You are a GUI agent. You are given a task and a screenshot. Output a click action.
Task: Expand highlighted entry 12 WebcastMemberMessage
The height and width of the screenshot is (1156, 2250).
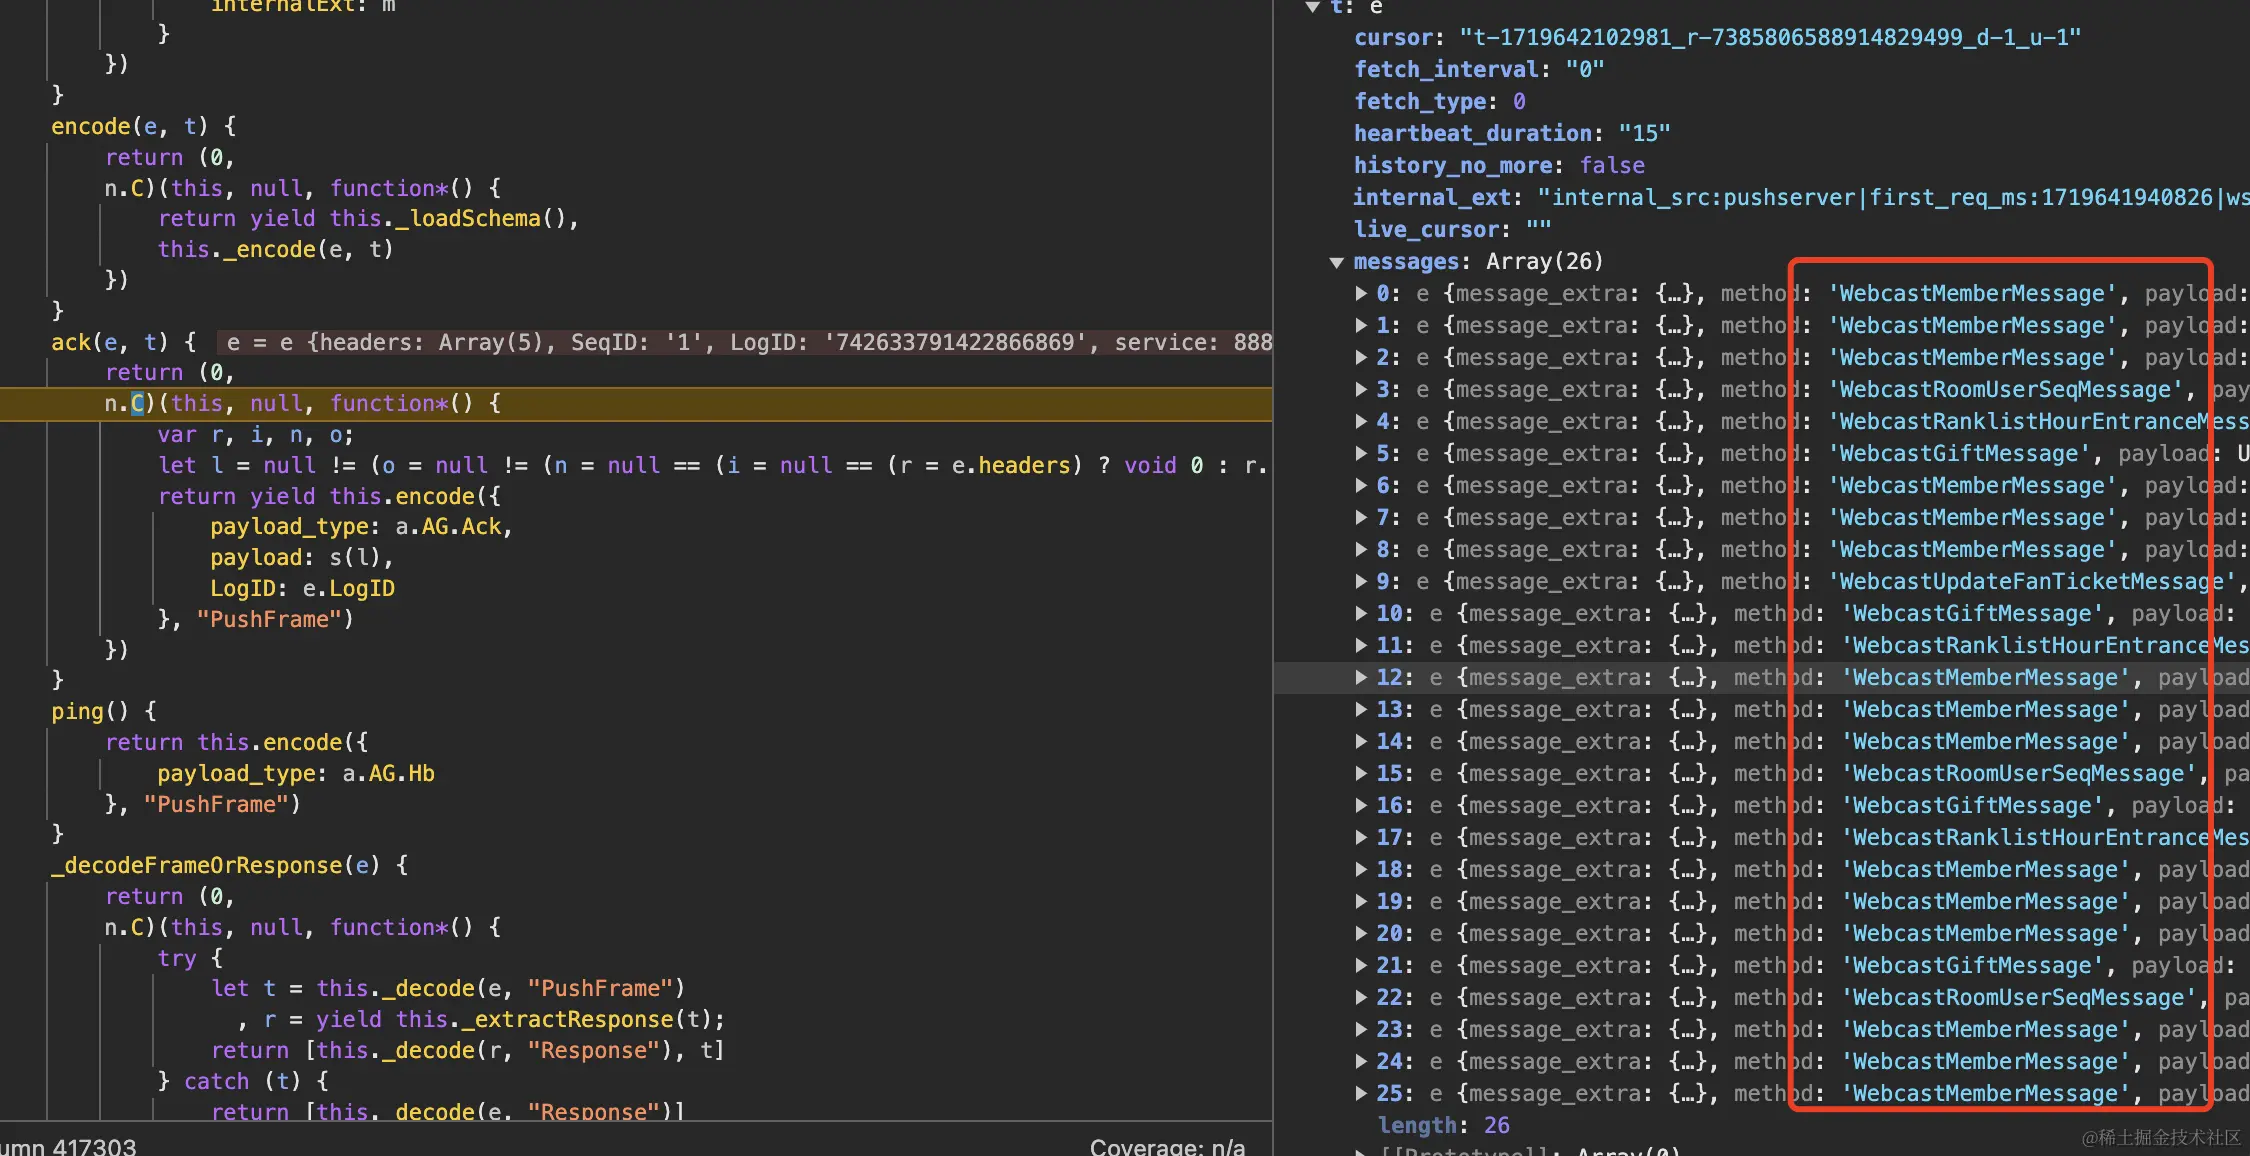click(x=1361, y=678)
